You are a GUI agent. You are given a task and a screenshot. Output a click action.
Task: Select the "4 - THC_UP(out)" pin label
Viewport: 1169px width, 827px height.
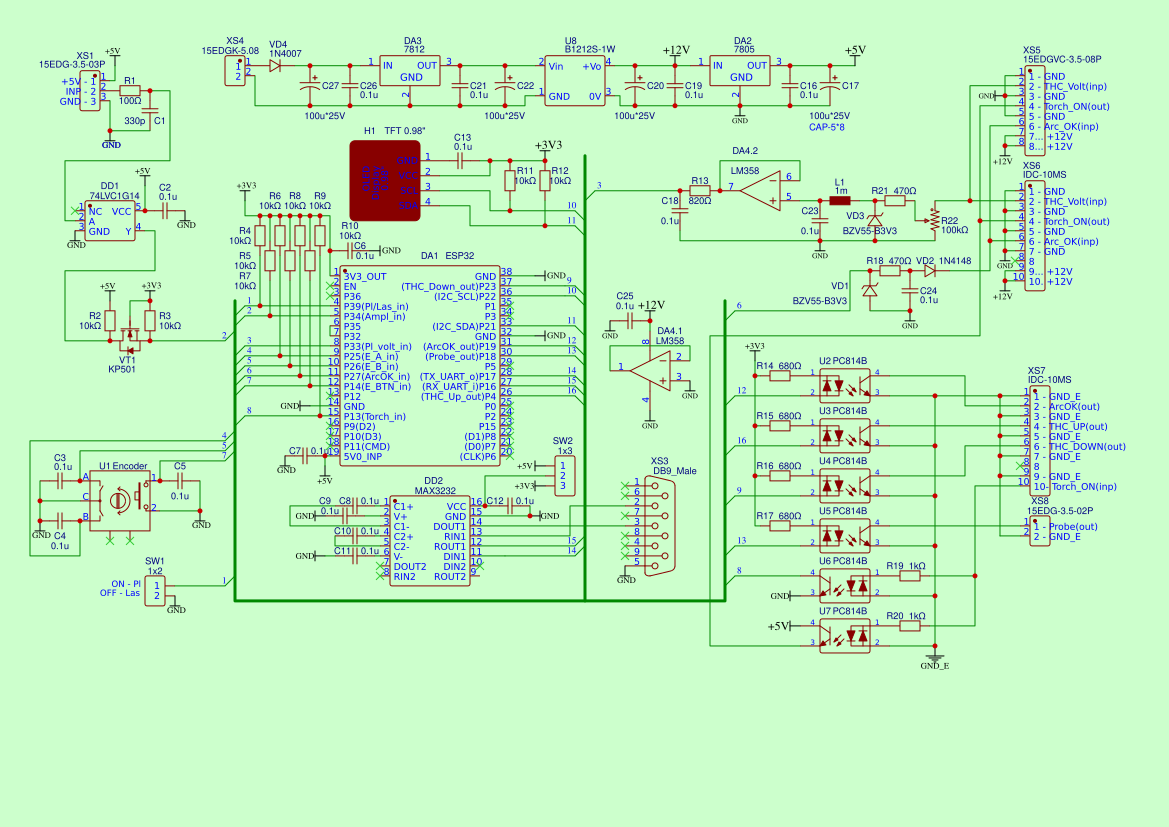(x=1071, y=427)
